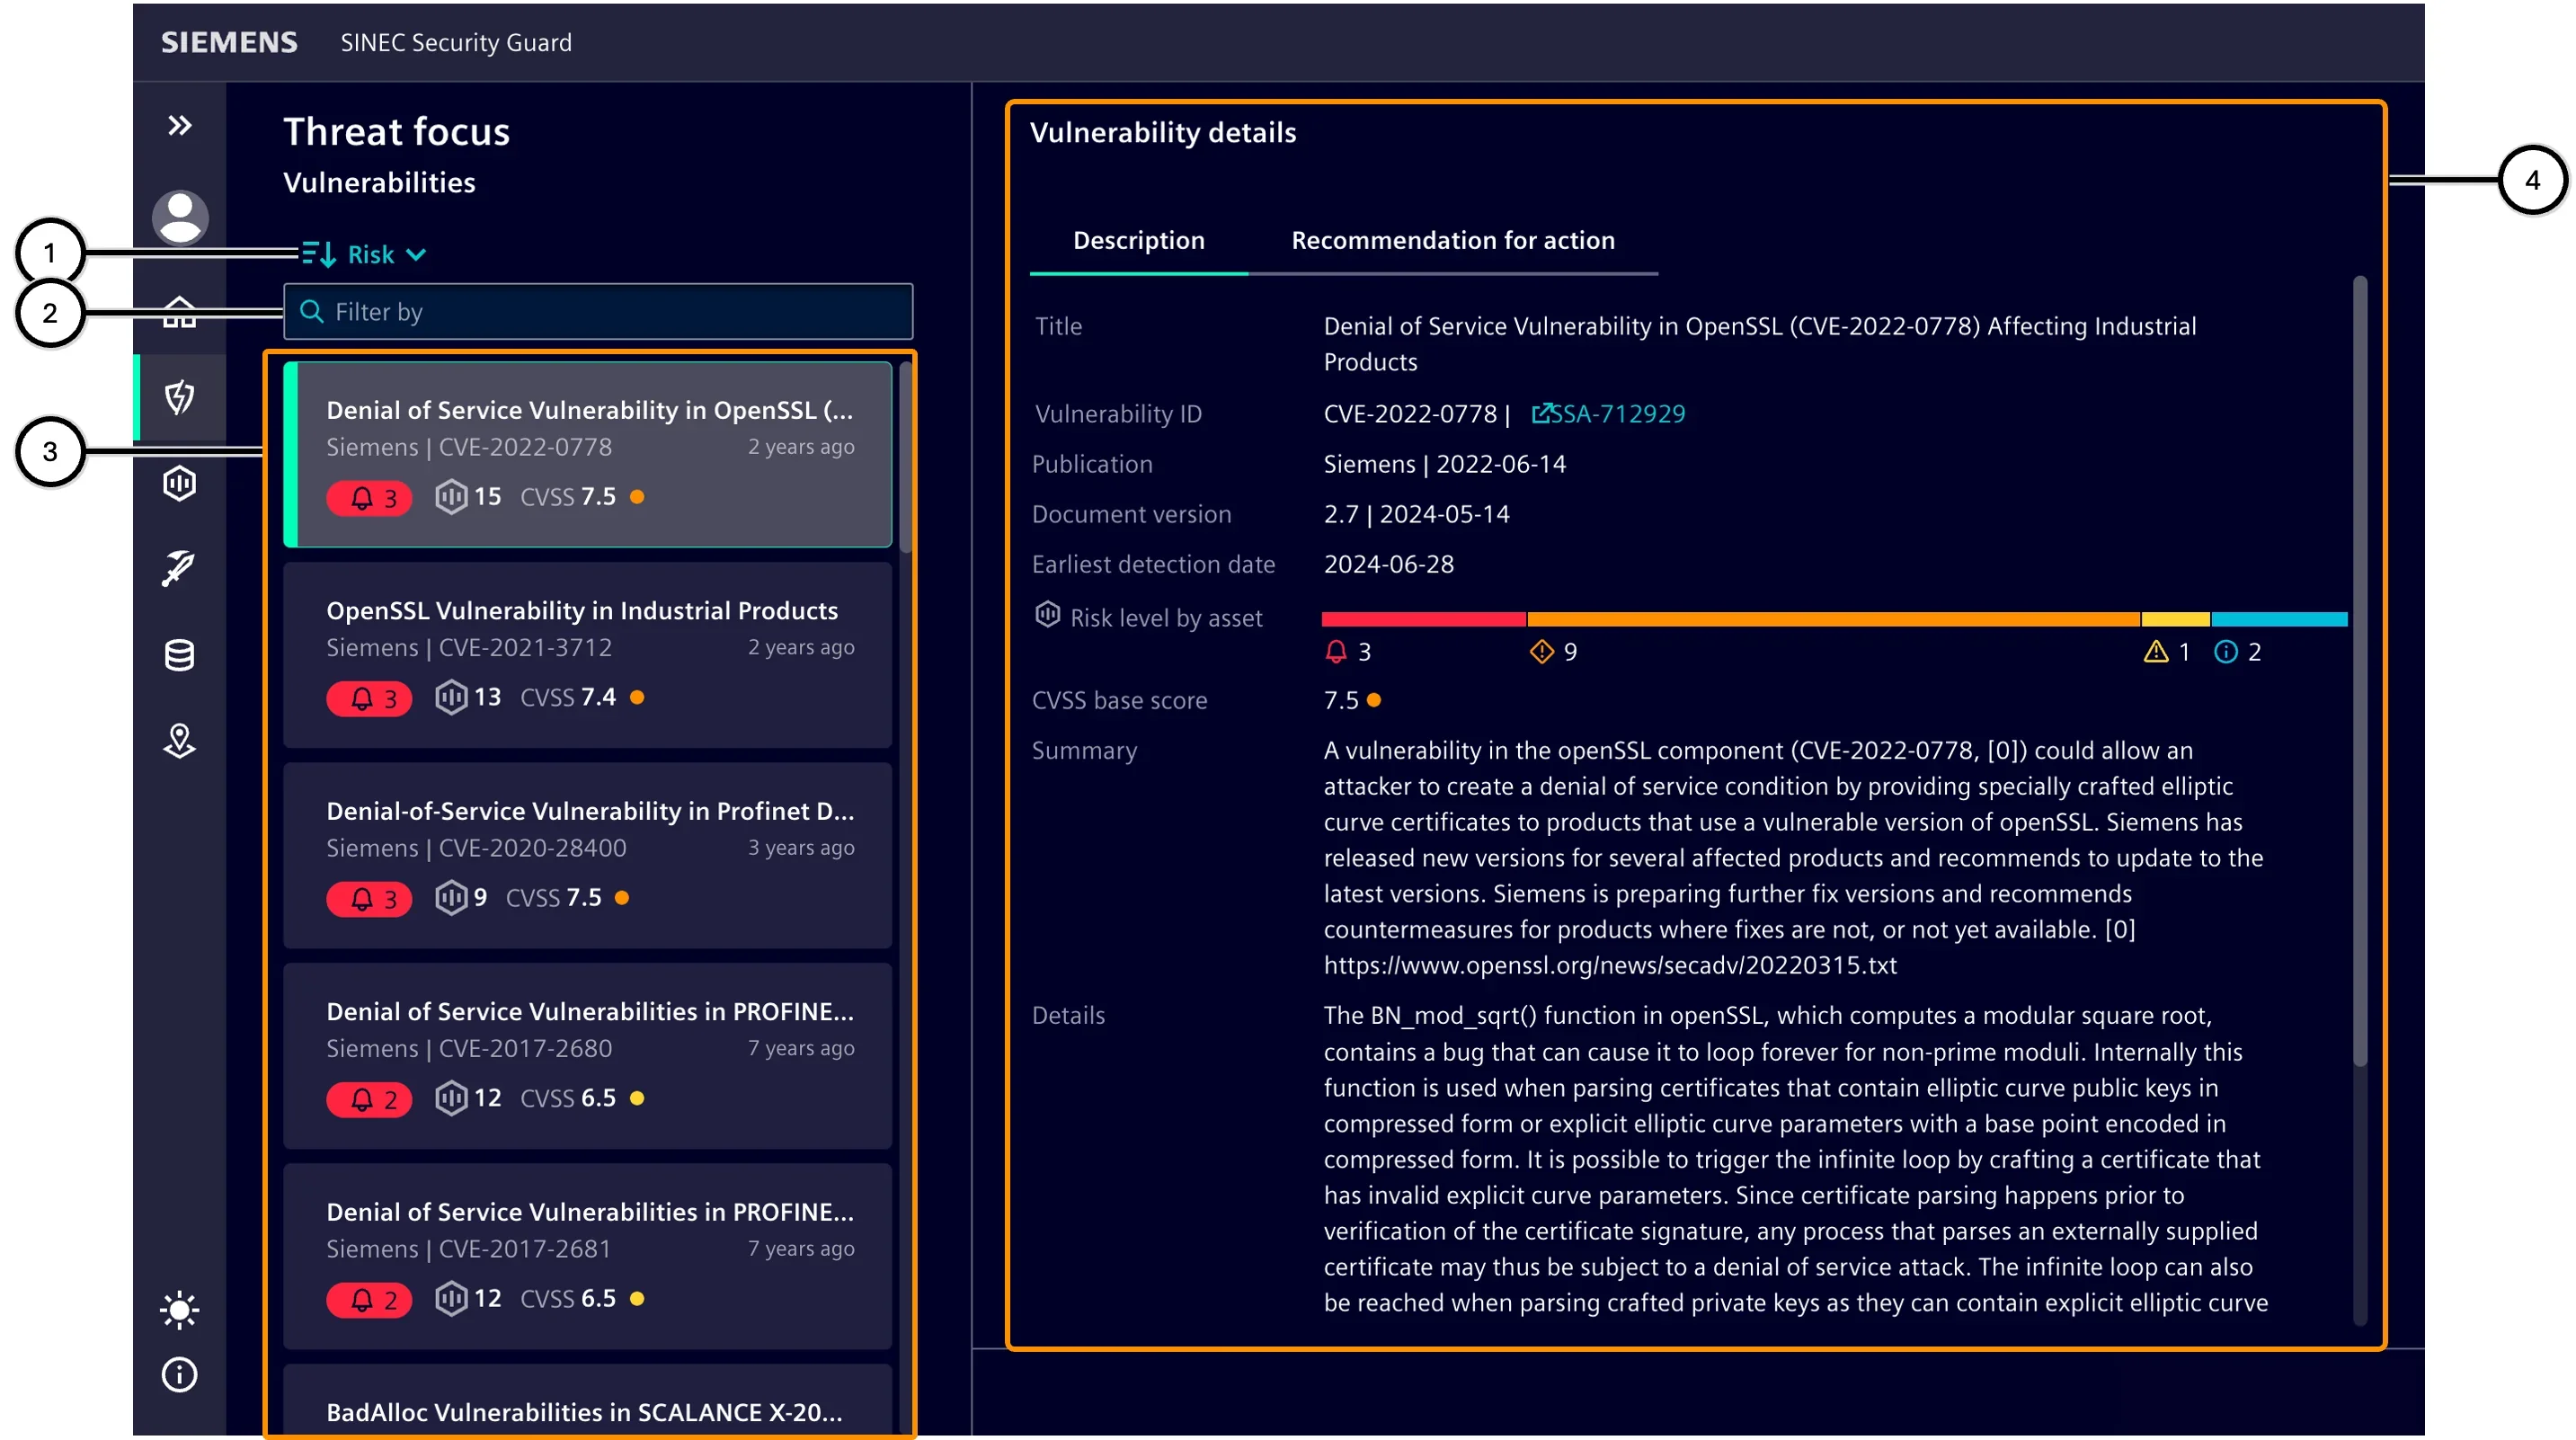Click the details panel vertical scrollbar
The height and width of the screenshot is (1440, 2576).
point(2361,672)
